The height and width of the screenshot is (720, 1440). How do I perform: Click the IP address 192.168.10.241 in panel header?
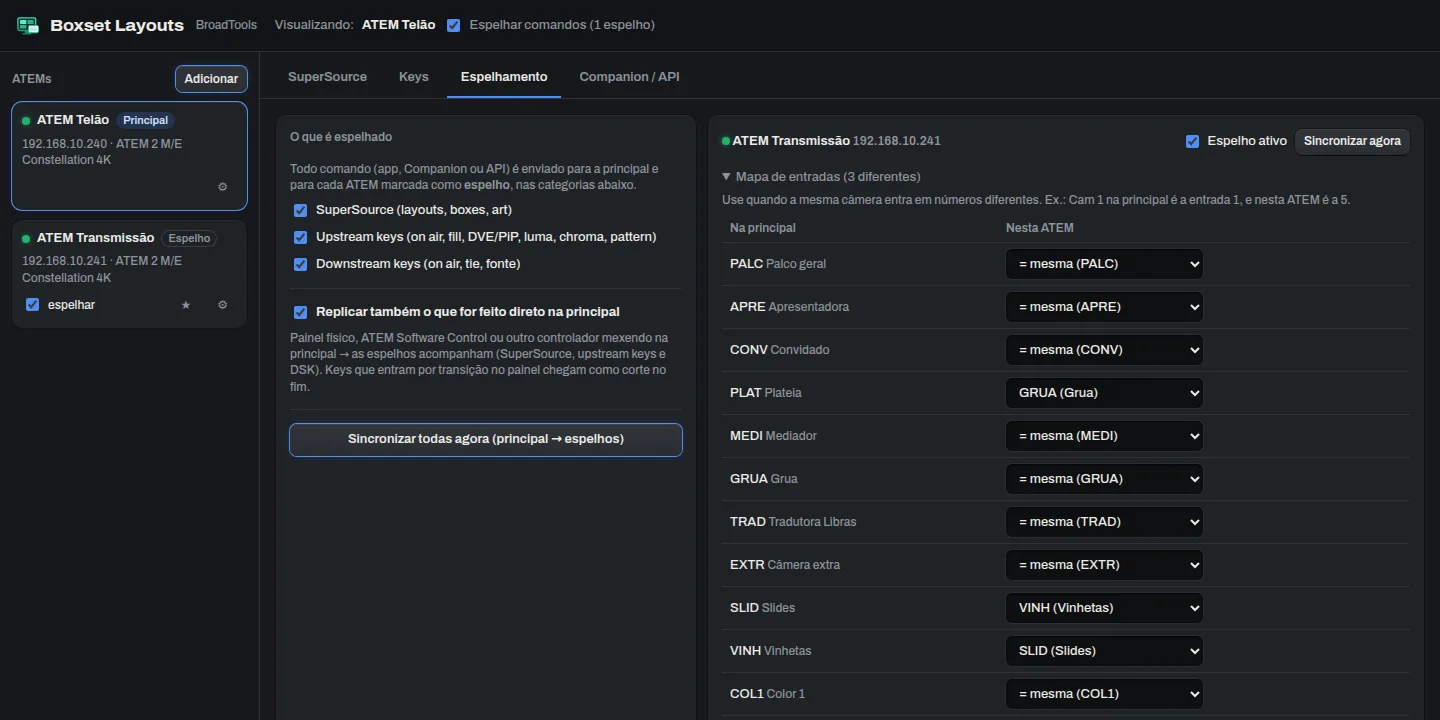[x=897, y=141]
